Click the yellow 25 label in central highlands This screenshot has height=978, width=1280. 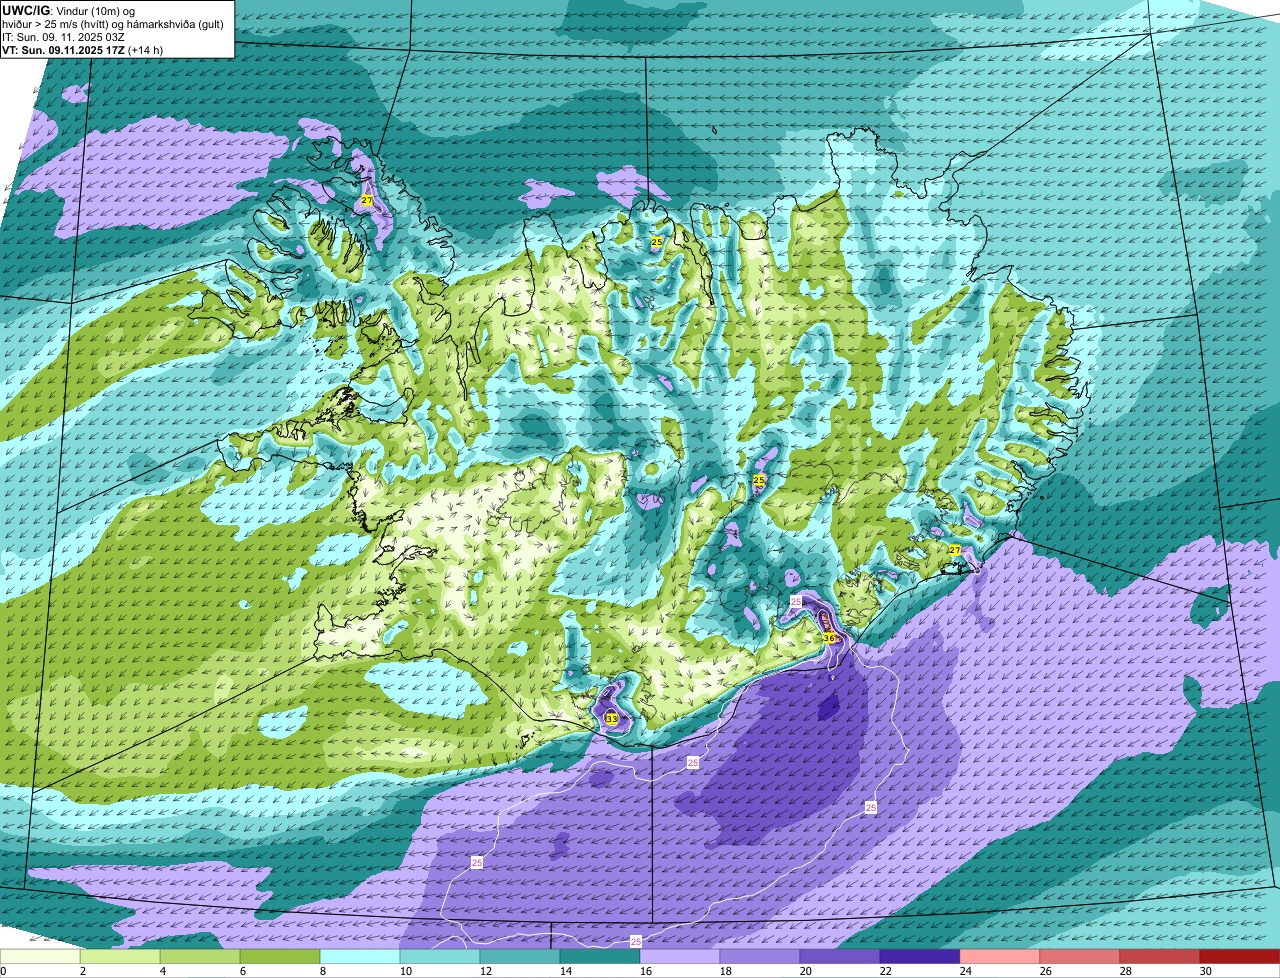coord(759,481)
